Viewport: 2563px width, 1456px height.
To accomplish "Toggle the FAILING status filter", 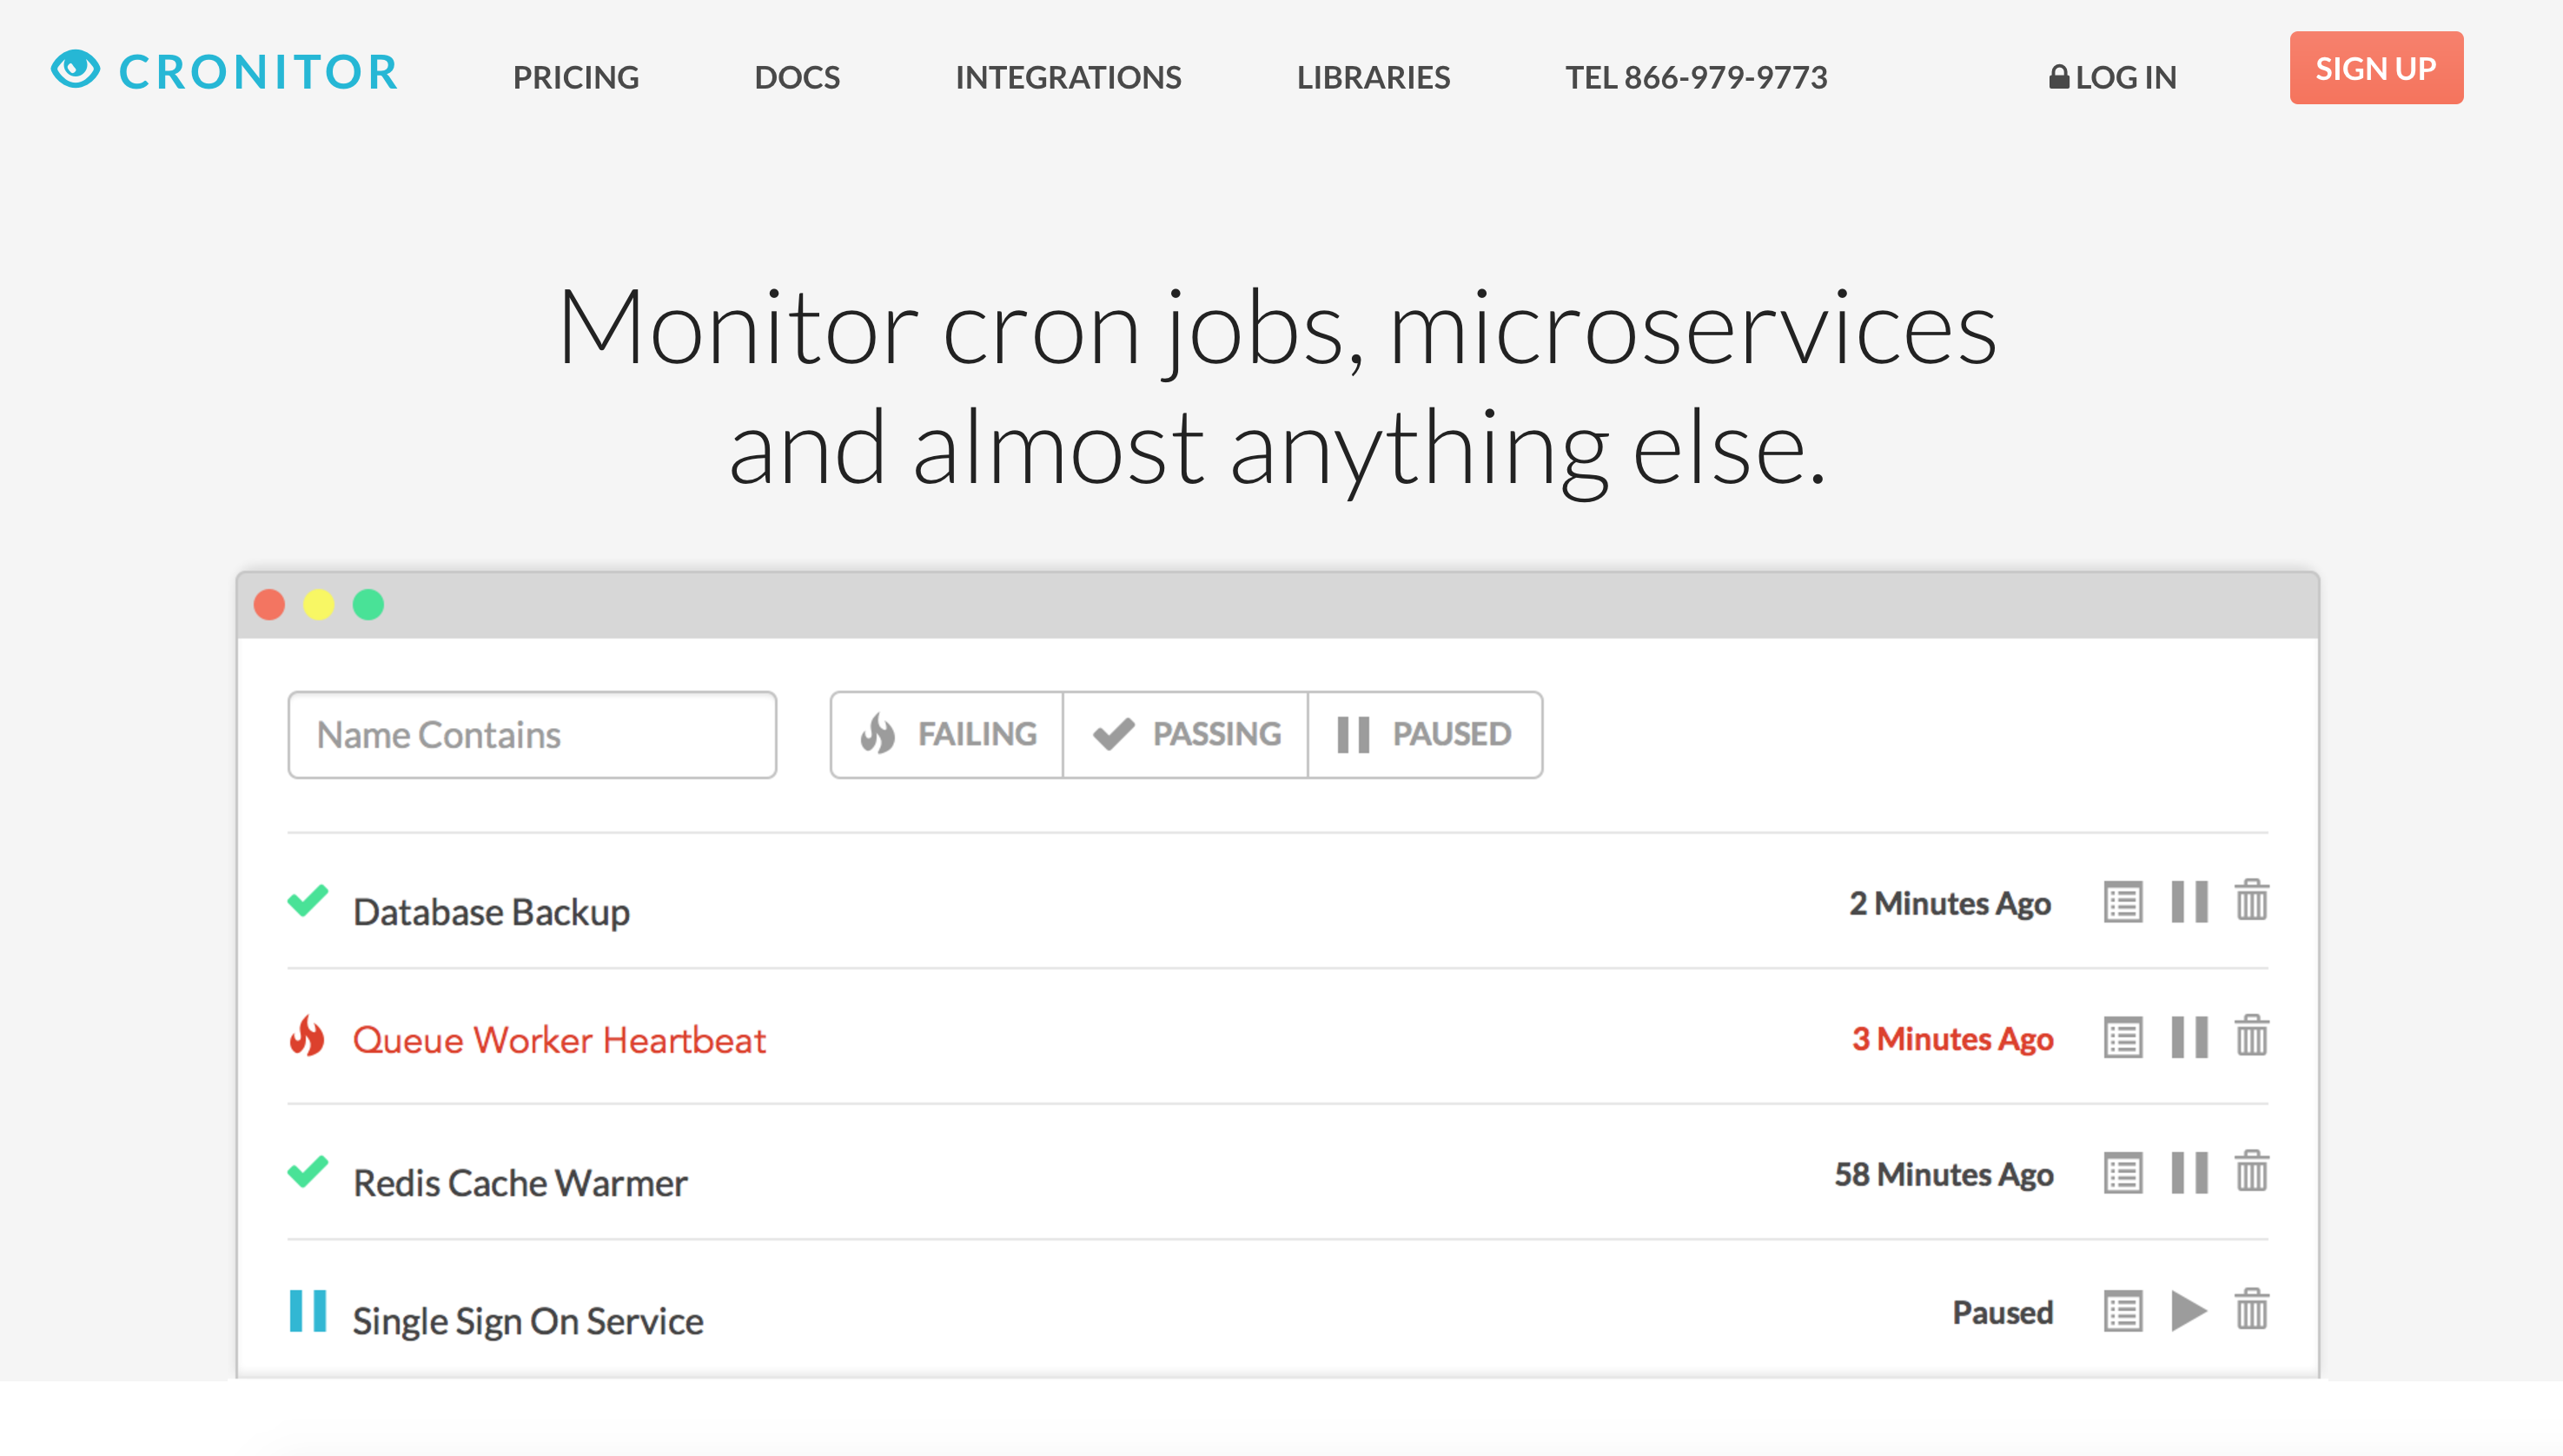I will pyautogui.click(x=947, y=734).
